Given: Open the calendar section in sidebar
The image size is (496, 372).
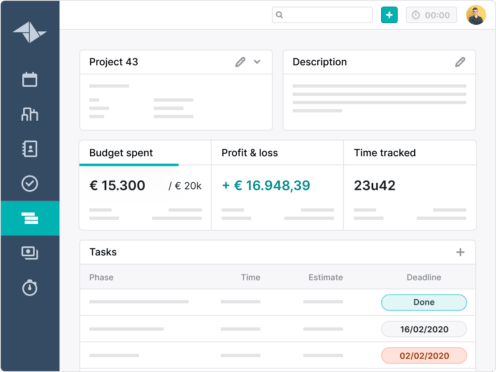Looking at the screenshot, I should (30, 79).
